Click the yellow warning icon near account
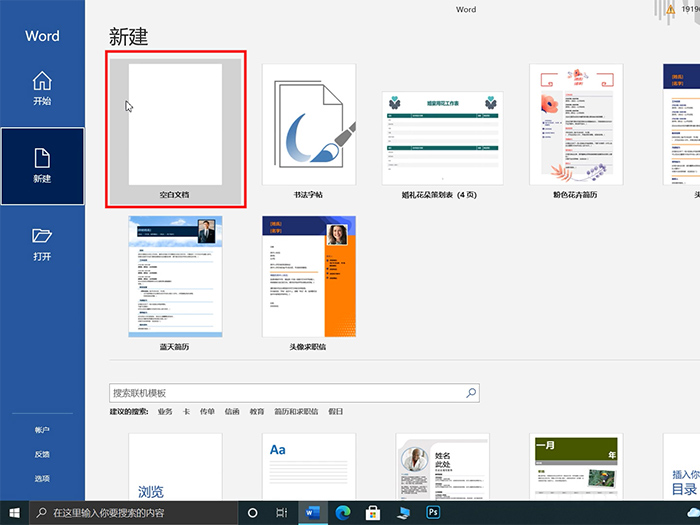The width and height of the screenshot is (700, 525). (671, 9)
